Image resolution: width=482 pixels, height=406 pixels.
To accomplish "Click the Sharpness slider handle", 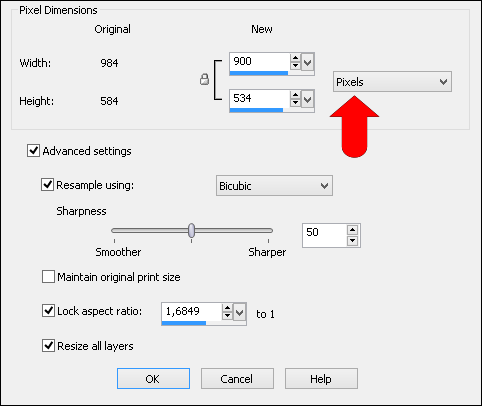I will pyautogui.click(x=191, y=230).
